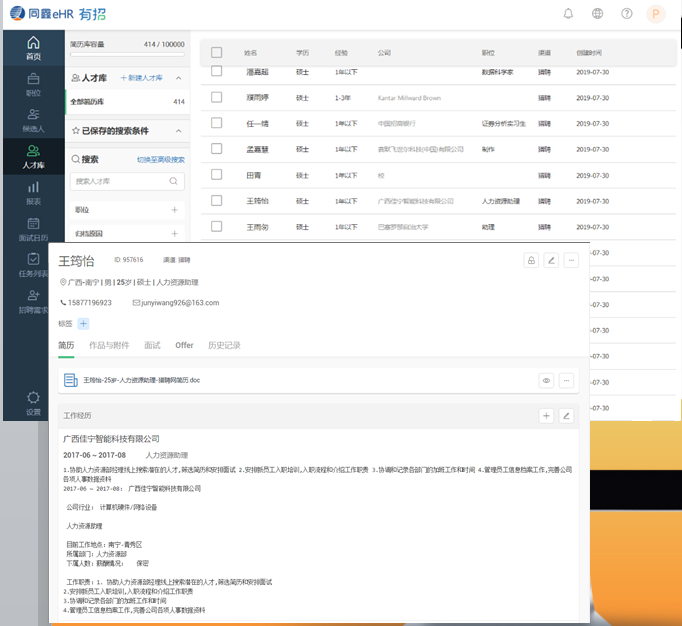Viewport: 682px width, 626px height.
Task: Click 切换至高级搜索 link
Action: (160, 160)
